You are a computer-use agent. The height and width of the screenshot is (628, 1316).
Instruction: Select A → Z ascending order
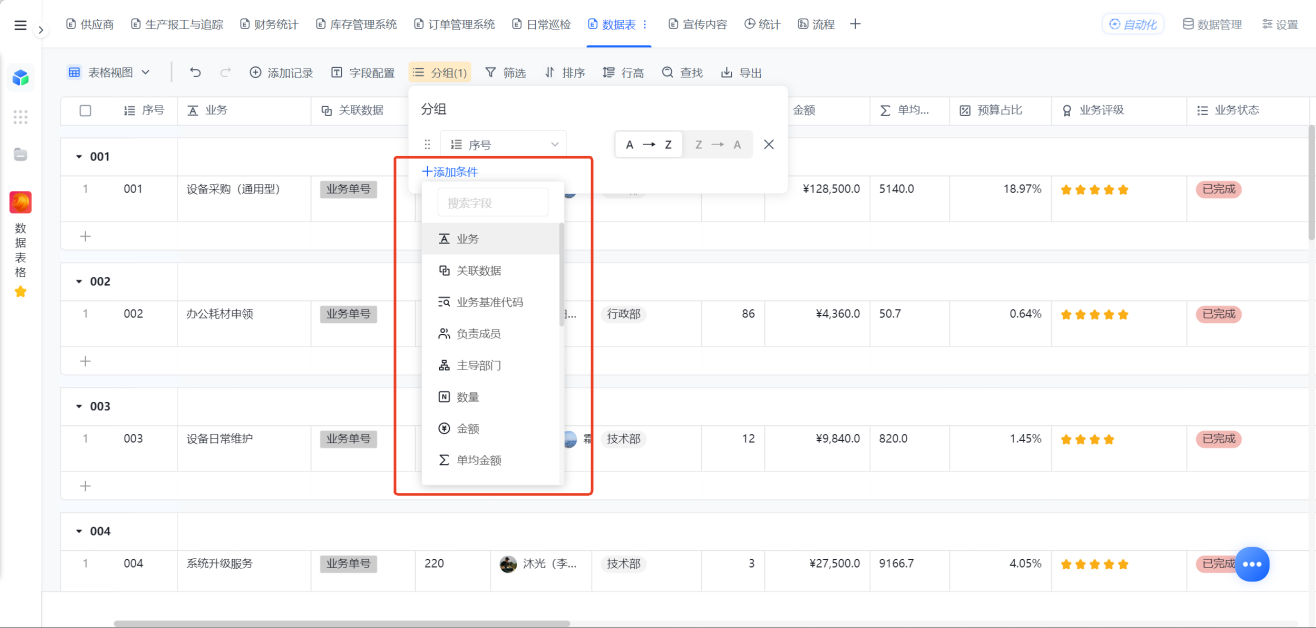(648, 144)
